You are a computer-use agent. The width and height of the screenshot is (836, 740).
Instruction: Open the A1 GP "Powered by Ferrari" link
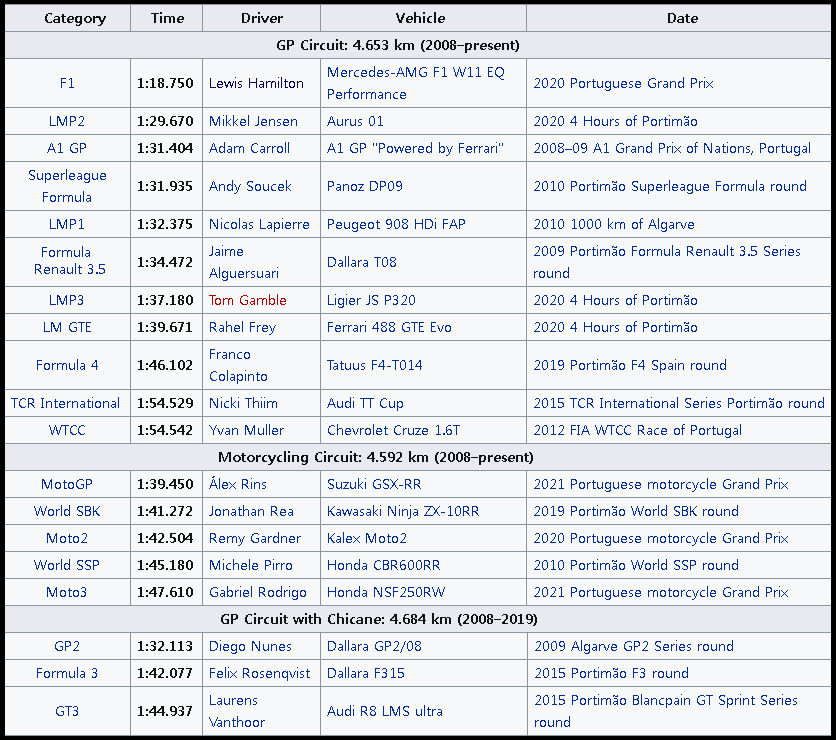pos(415,148)
